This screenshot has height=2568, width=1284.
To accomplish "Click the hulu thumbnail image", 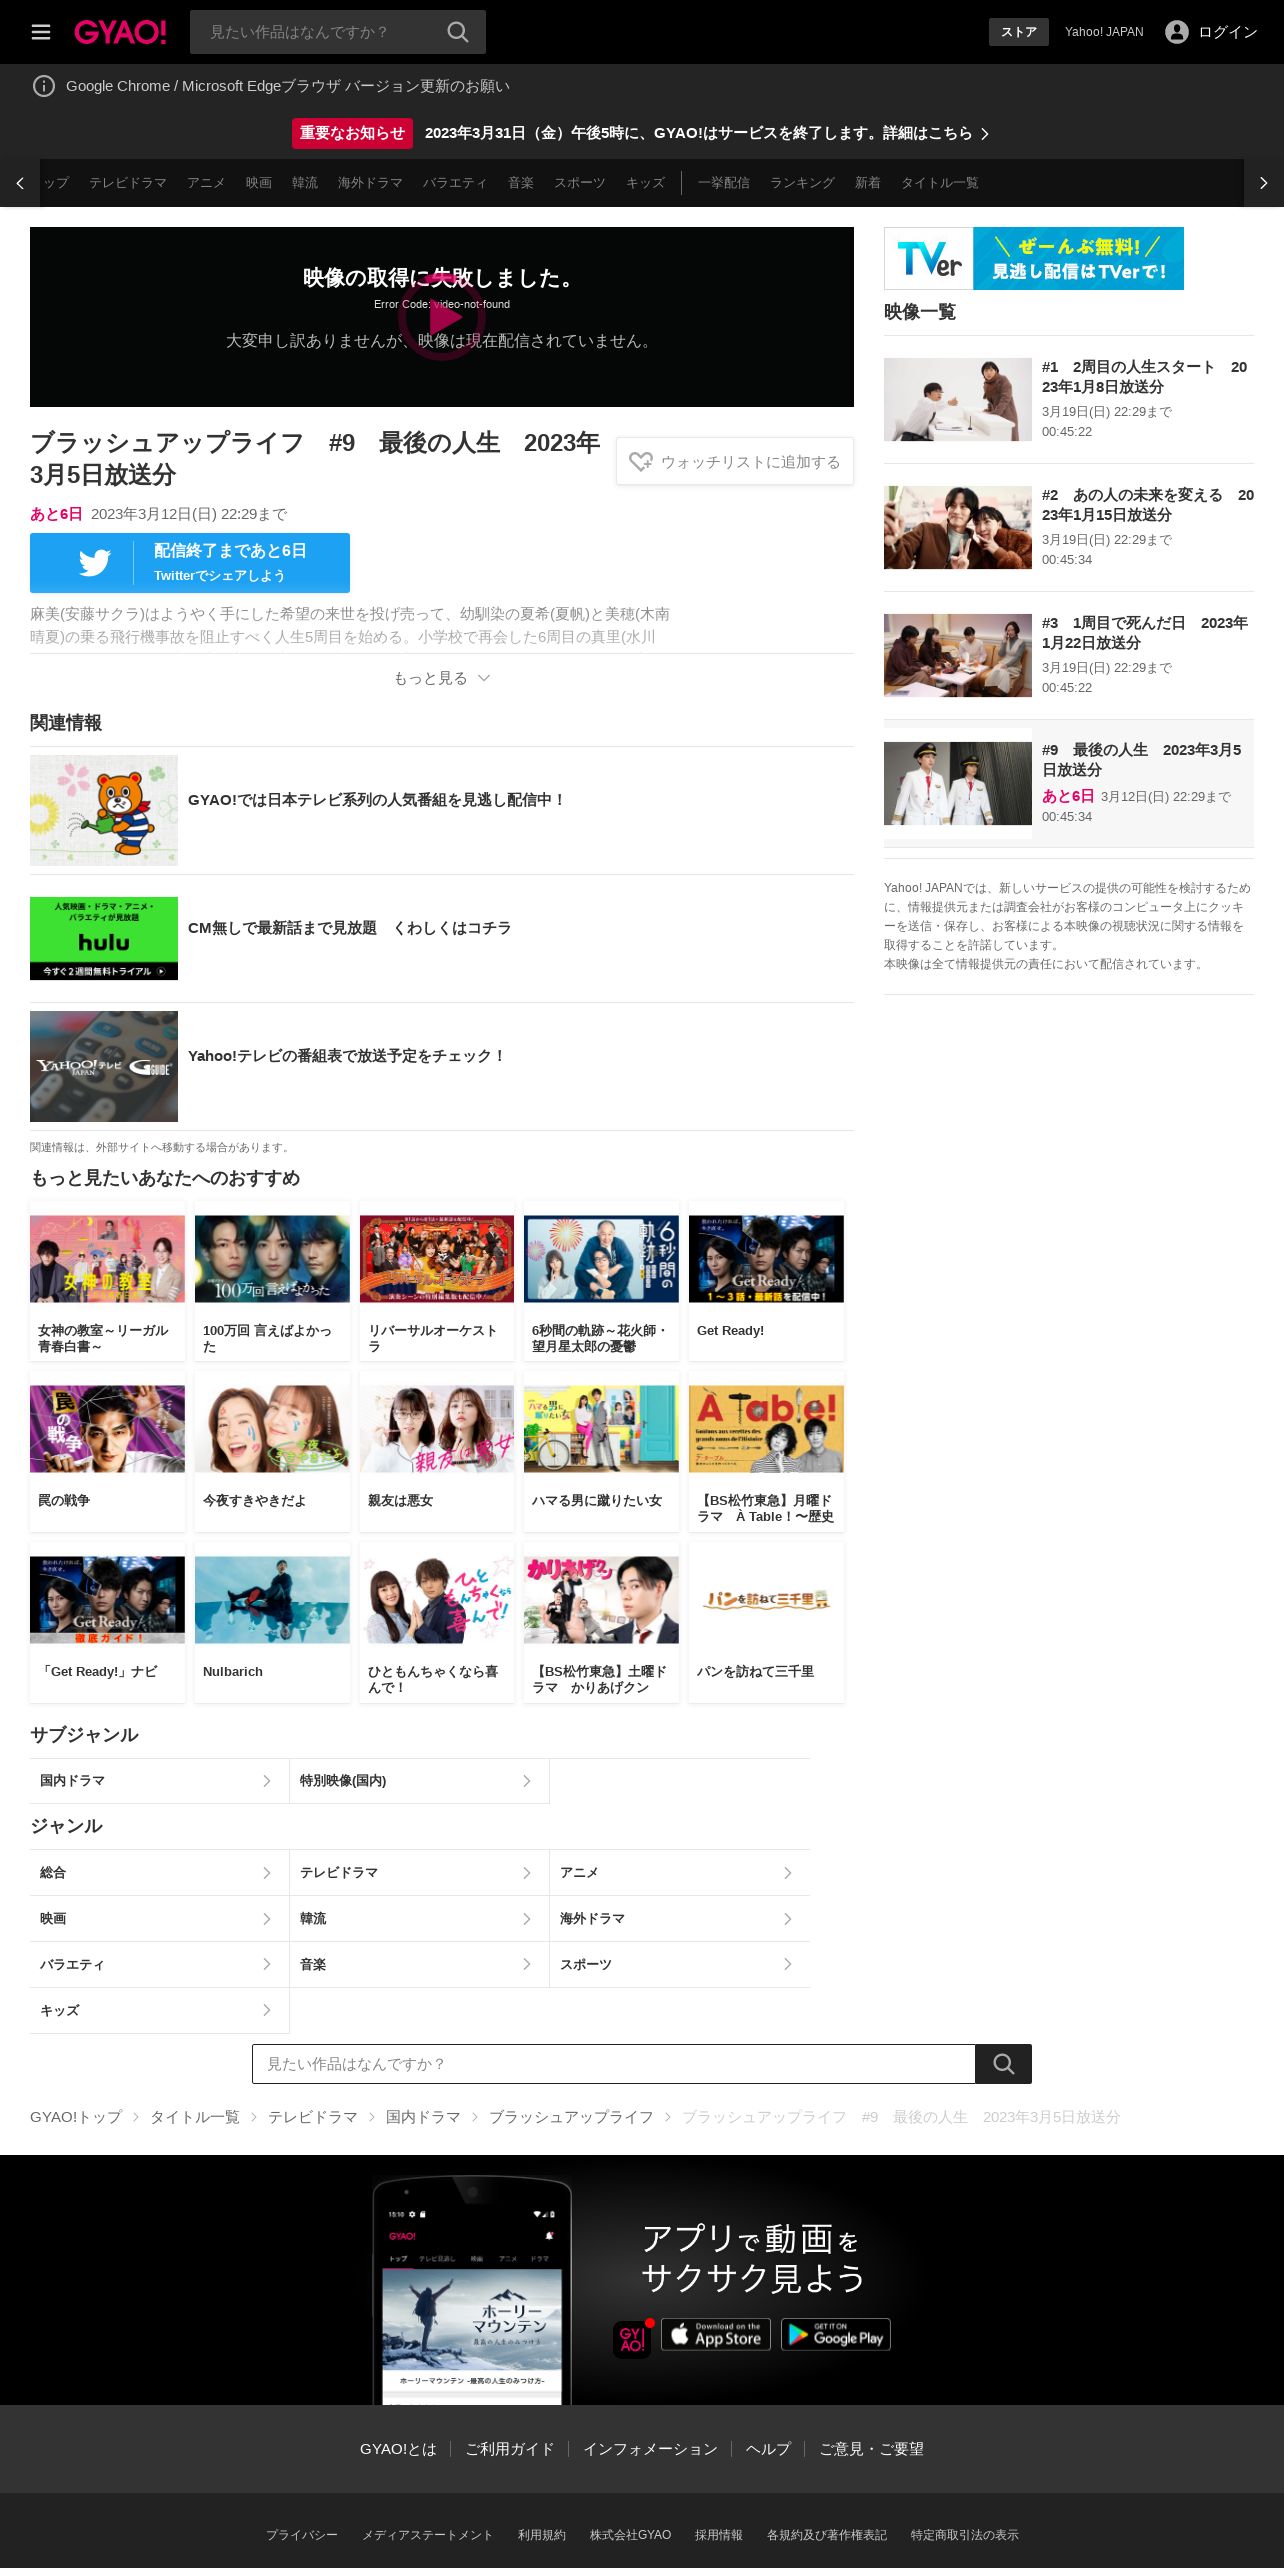I will pyautogui.click(x=104, y=938).
